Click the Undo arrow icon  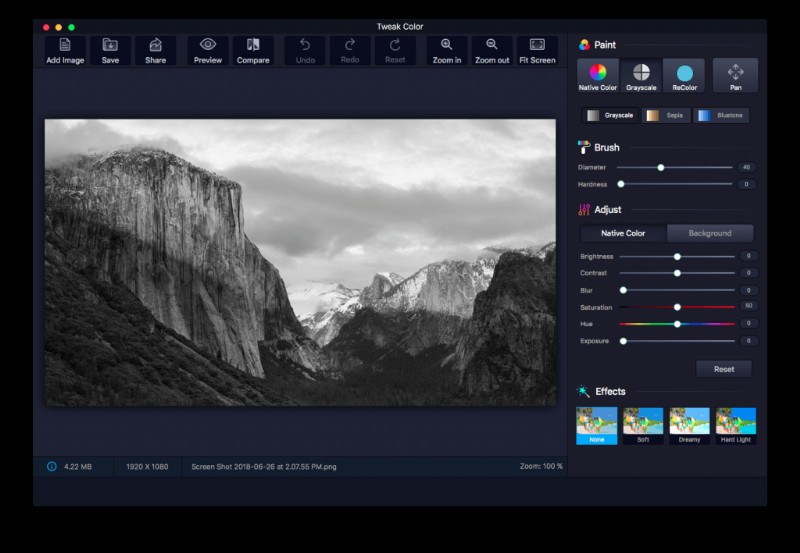pyautogui.click(x=305, y=51)
